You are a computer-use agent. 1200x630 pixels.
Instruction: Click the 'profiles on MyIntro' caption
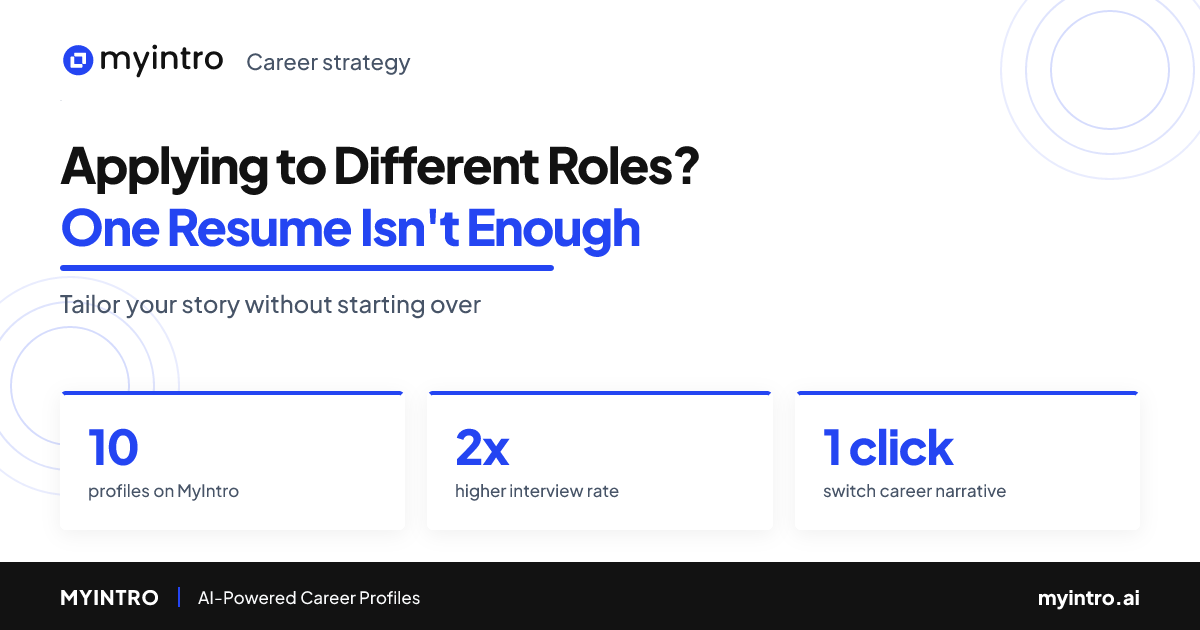163,491
